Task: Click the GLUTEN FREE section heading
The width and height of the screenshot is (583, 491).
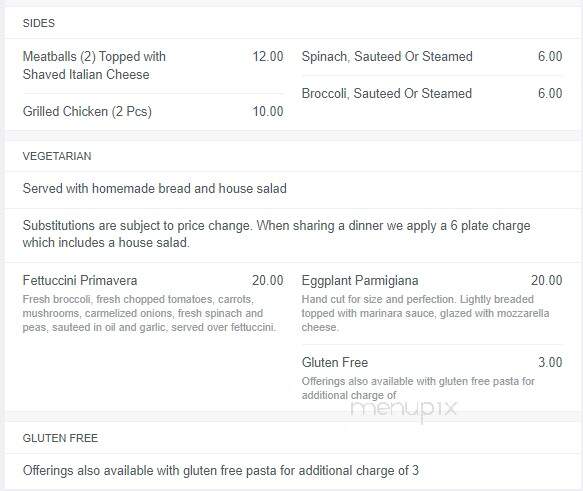Action: click(x=60, y=438)
